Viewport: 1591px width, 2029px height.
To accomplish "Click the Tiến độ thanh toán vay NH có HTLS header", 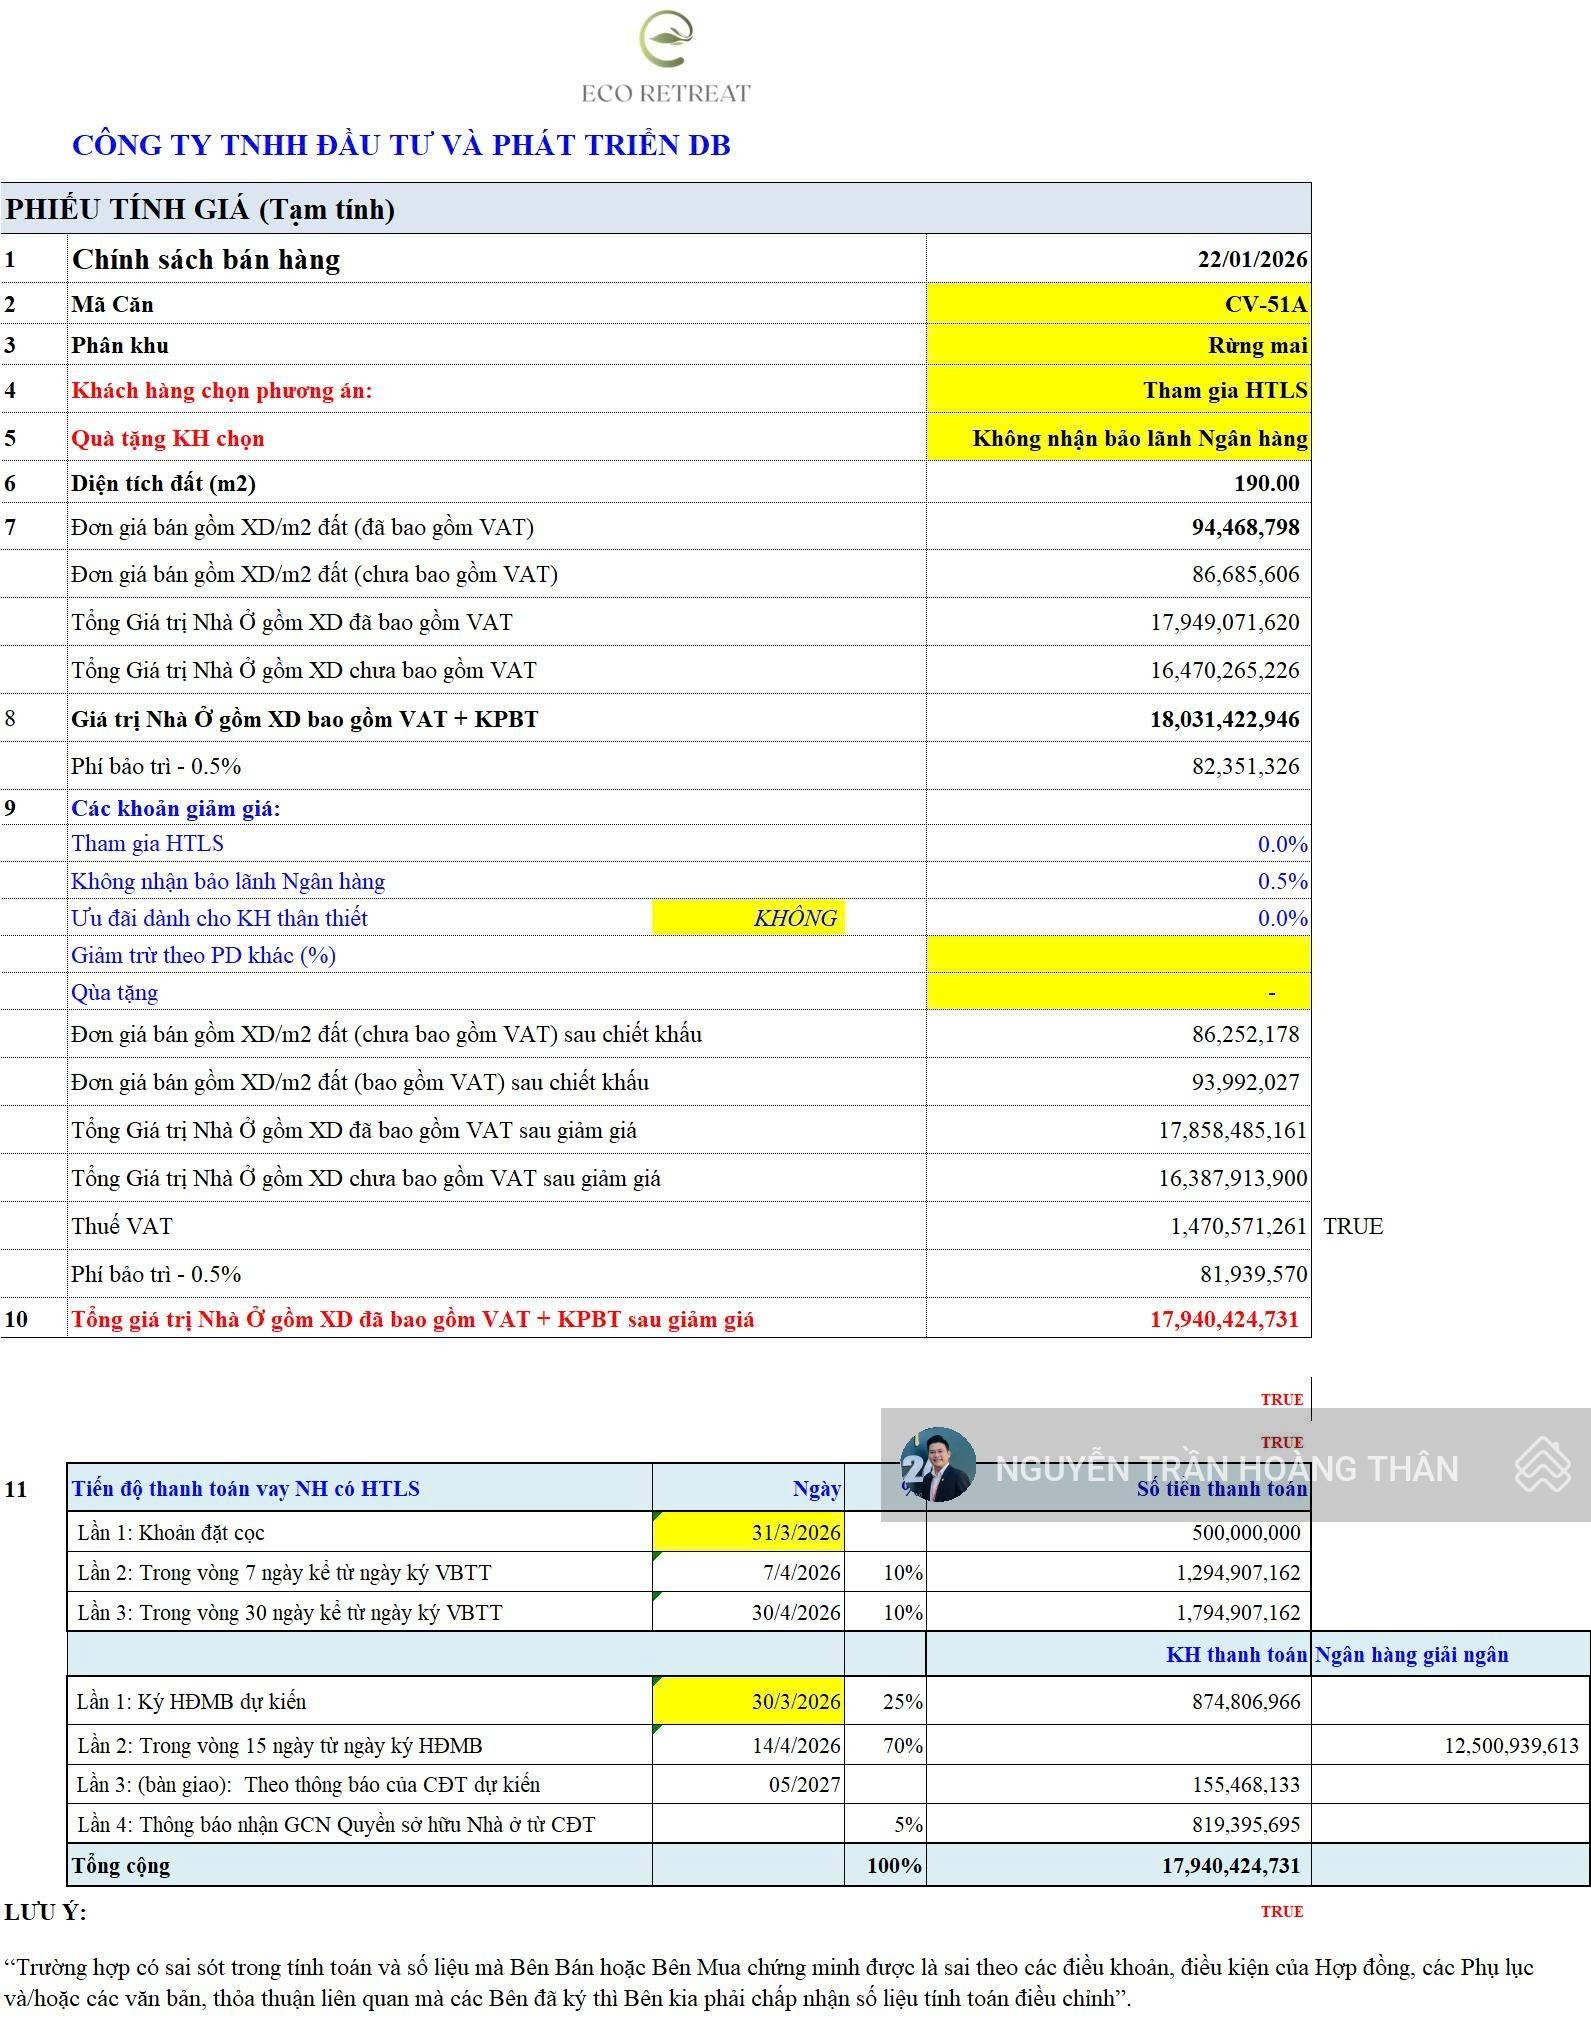I will [245, 1488].
